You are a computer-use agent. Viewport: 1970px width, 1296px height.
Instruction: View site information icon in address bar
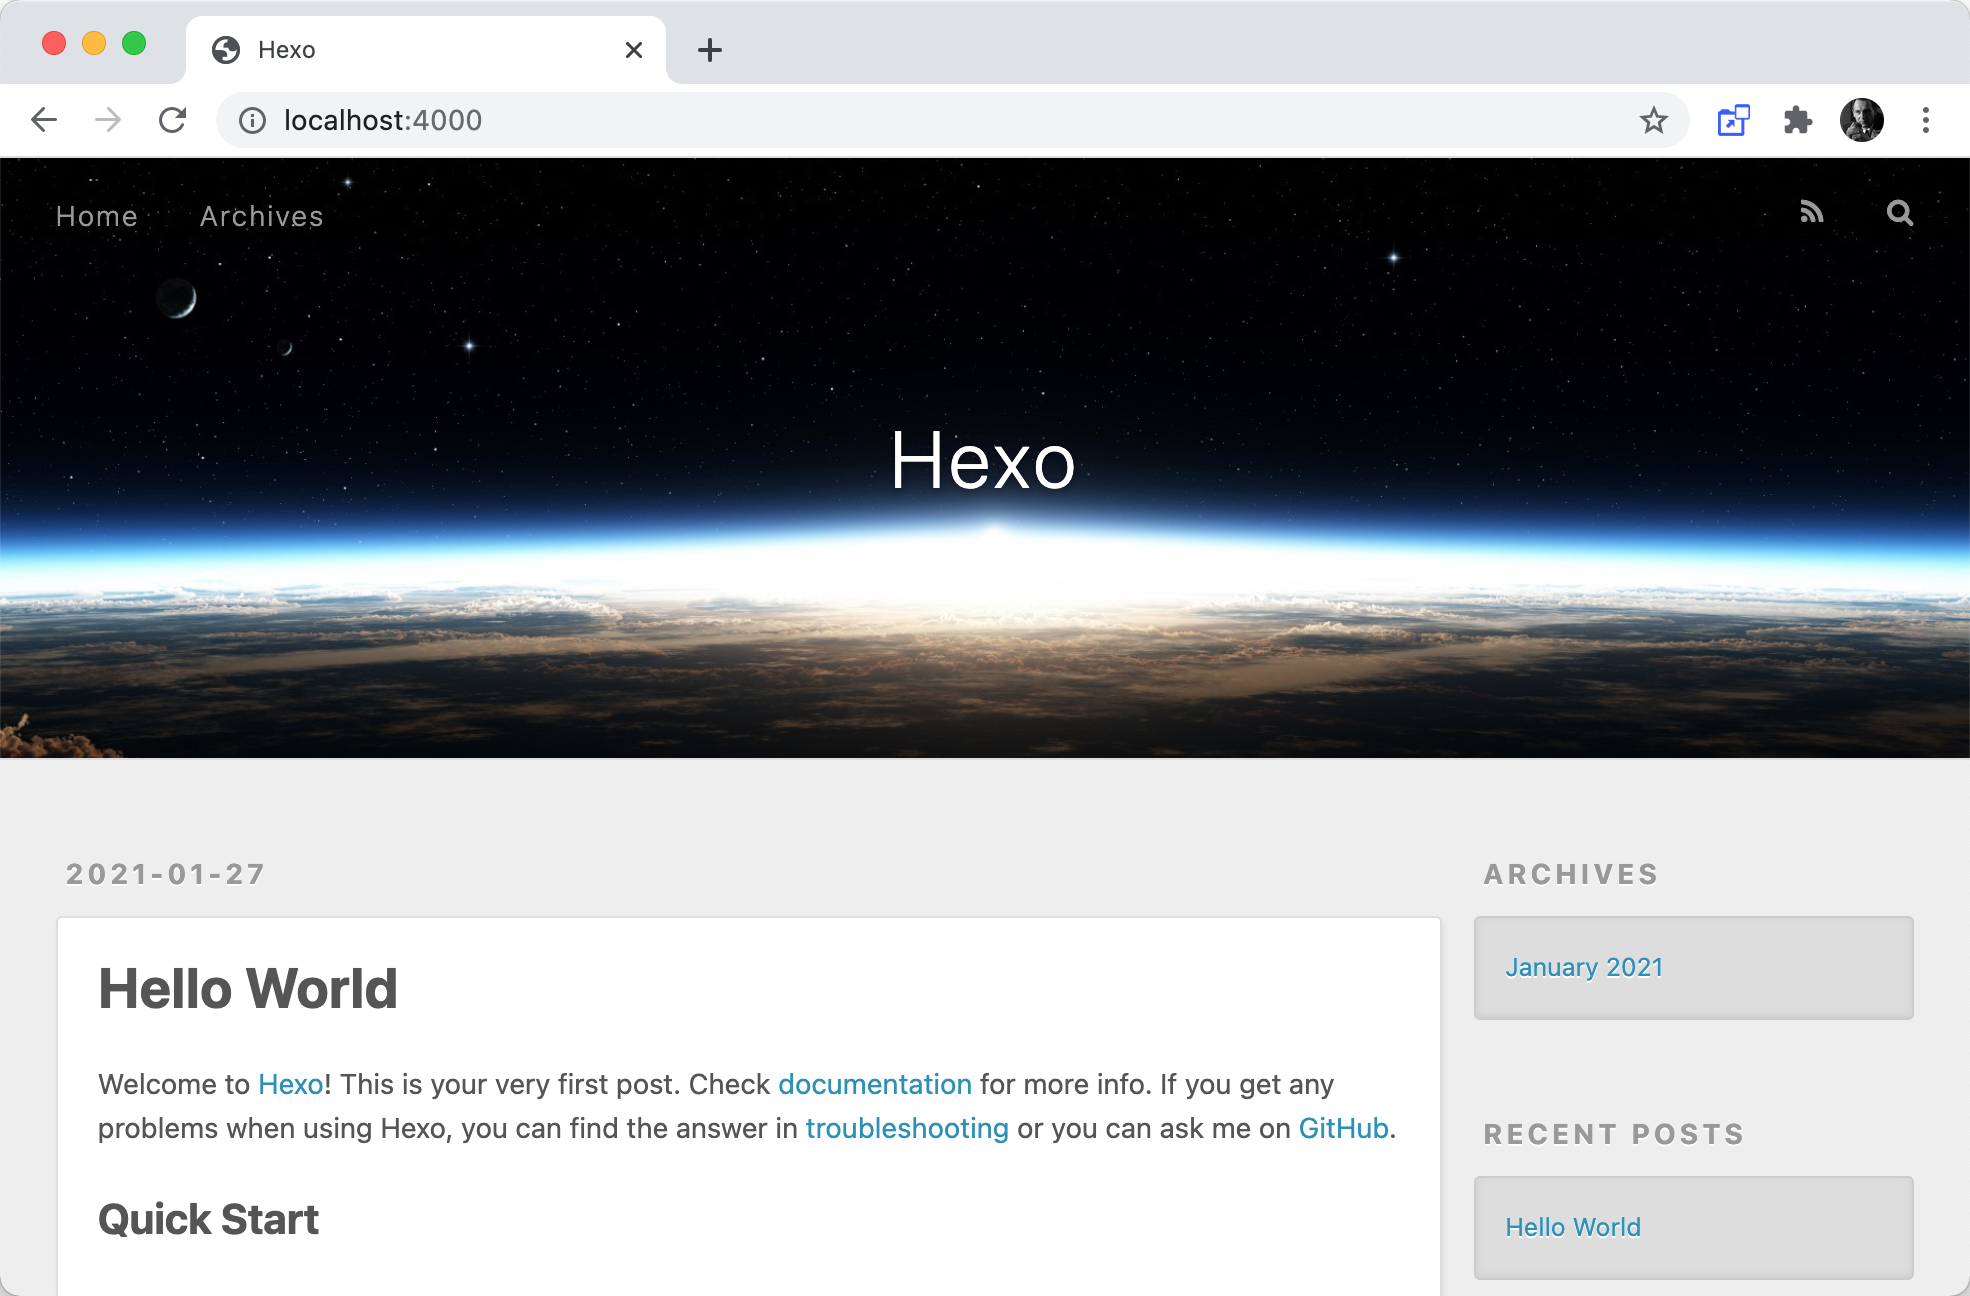[x=252, y=121]
